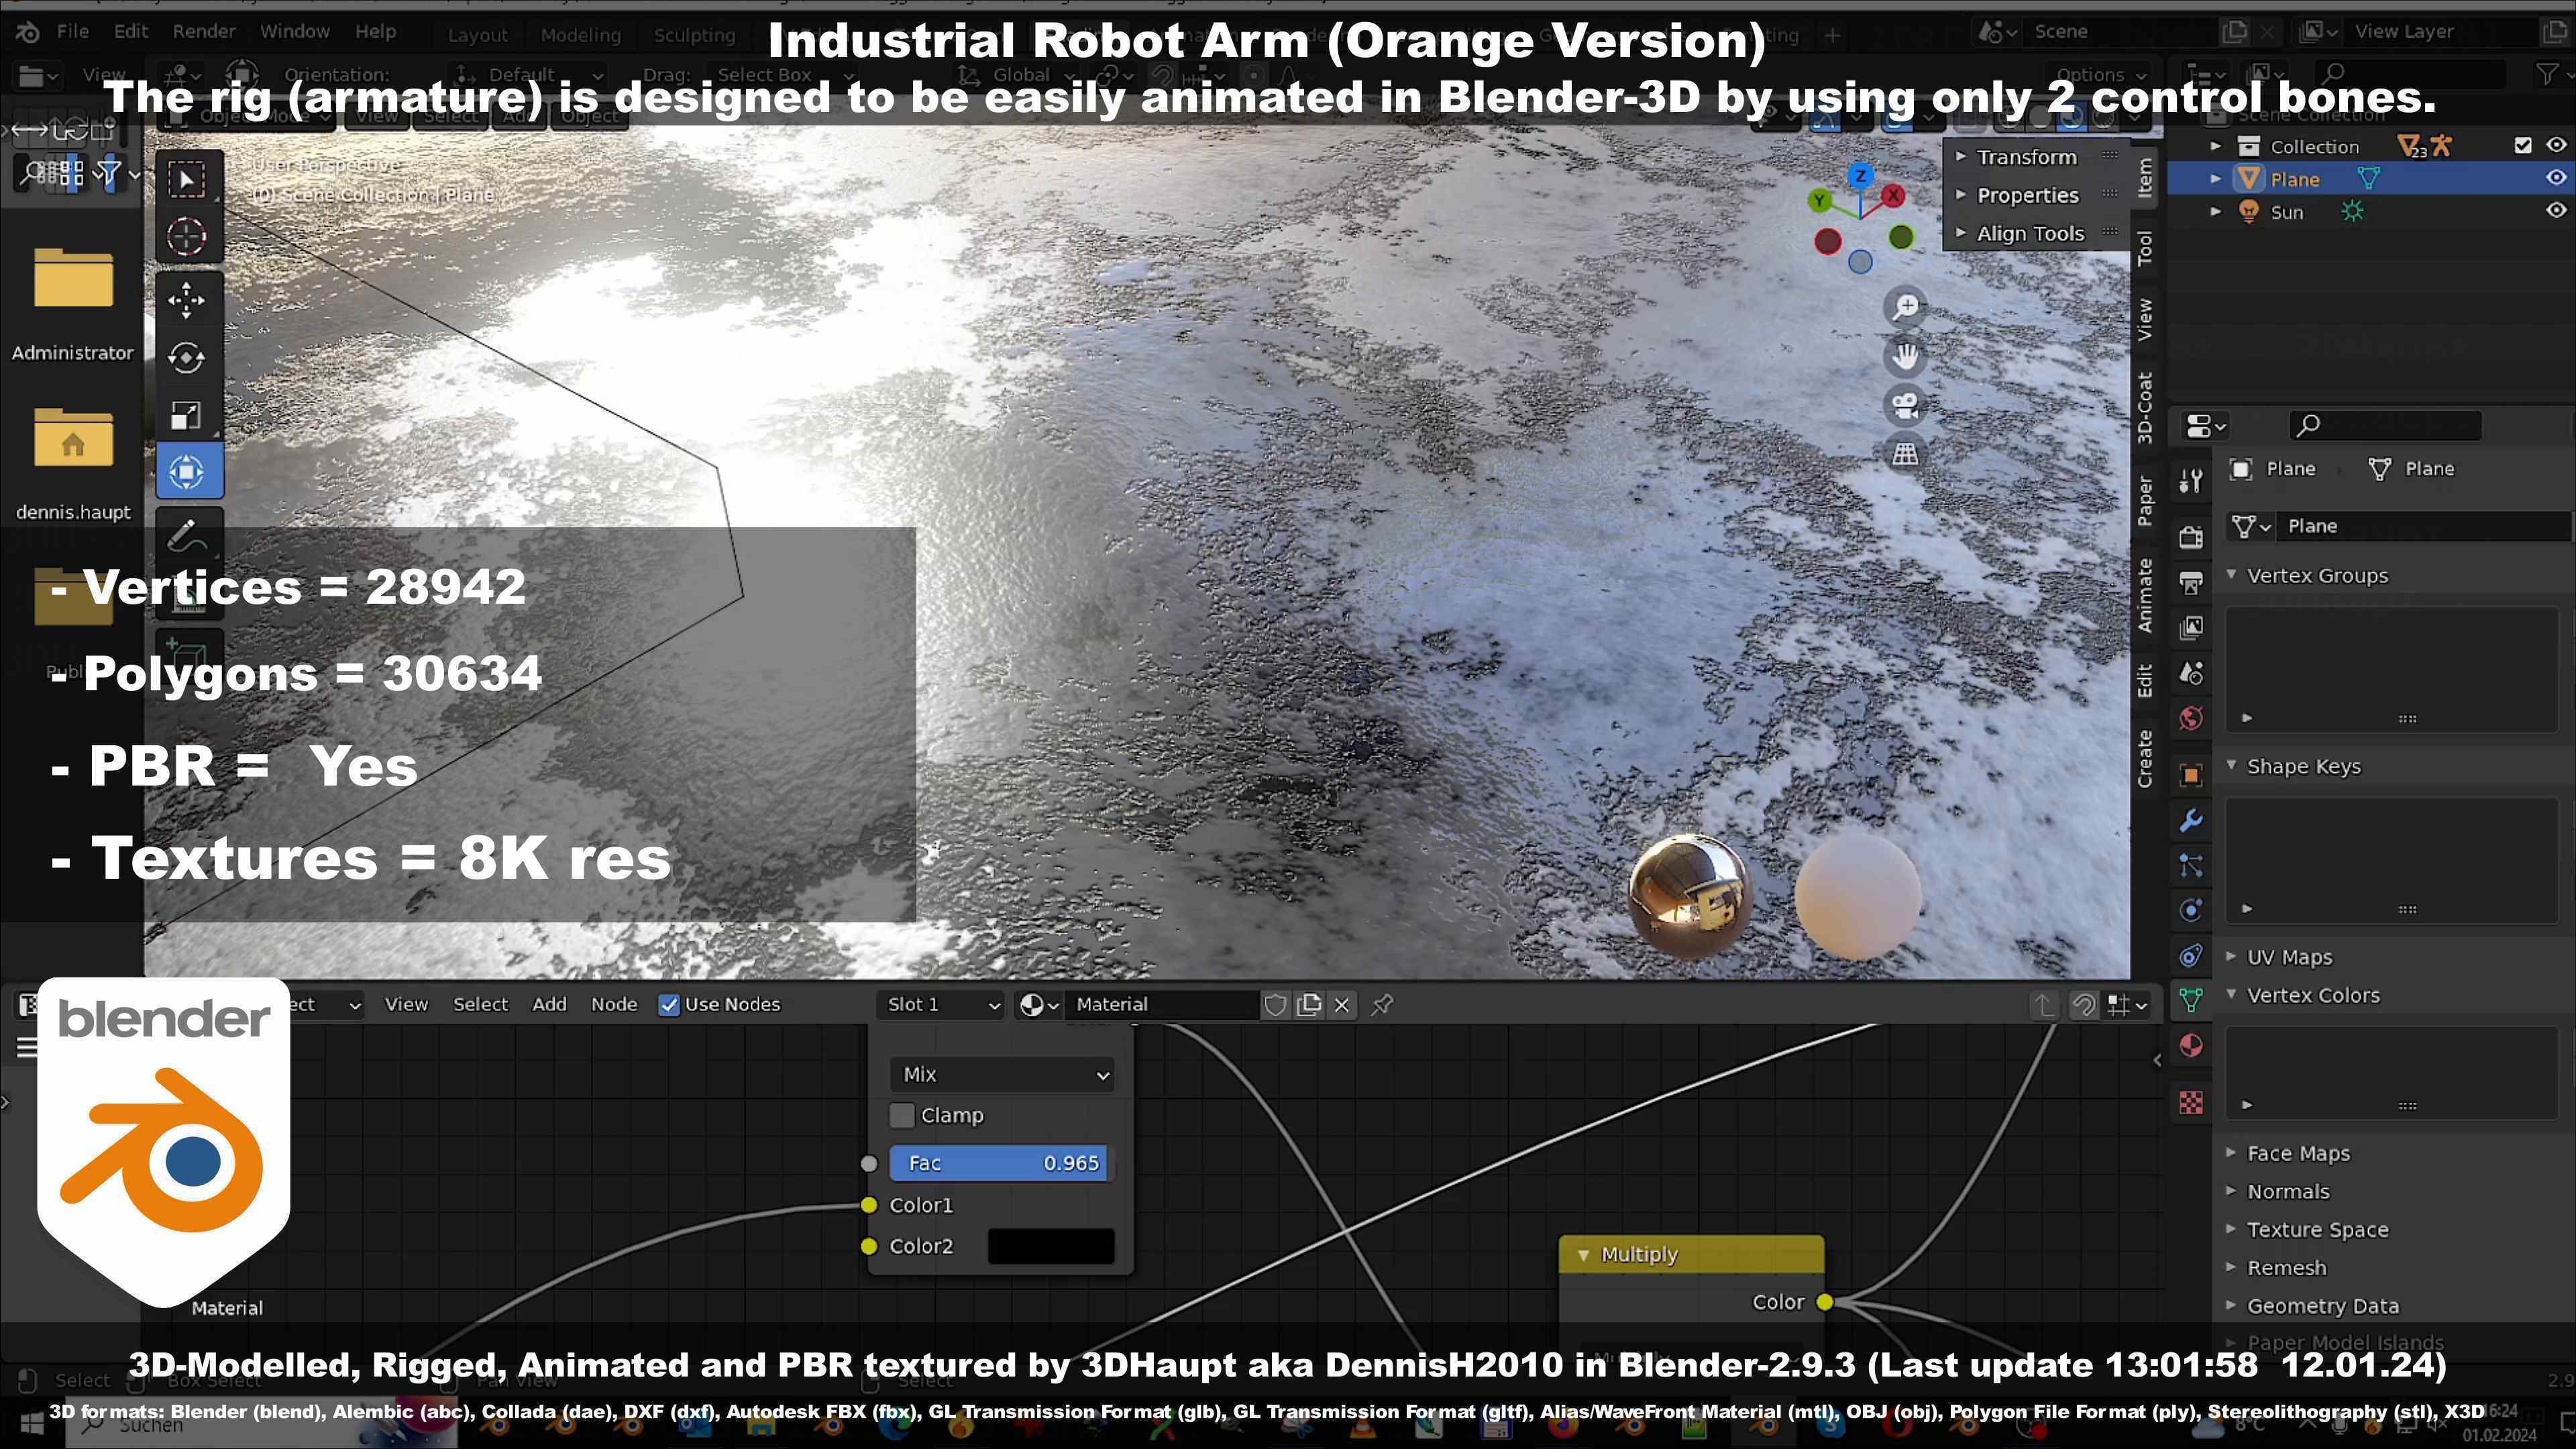The height and width of the screenshot is (1449, 2576).
Task: Open the material browse sphere dropdown
Action: tap(1038, 1005)
